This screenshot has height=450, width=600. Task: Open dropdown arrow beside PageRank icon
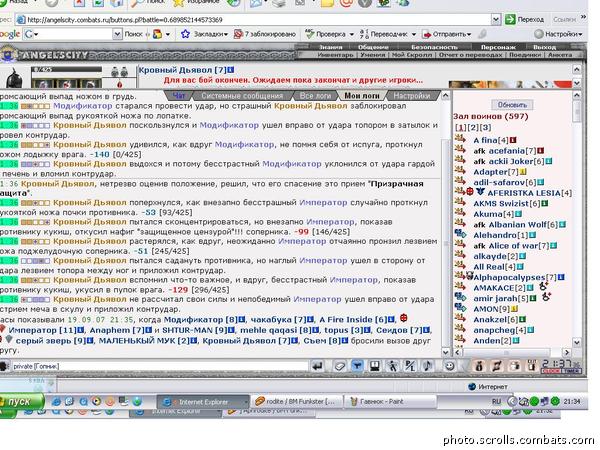168,34
